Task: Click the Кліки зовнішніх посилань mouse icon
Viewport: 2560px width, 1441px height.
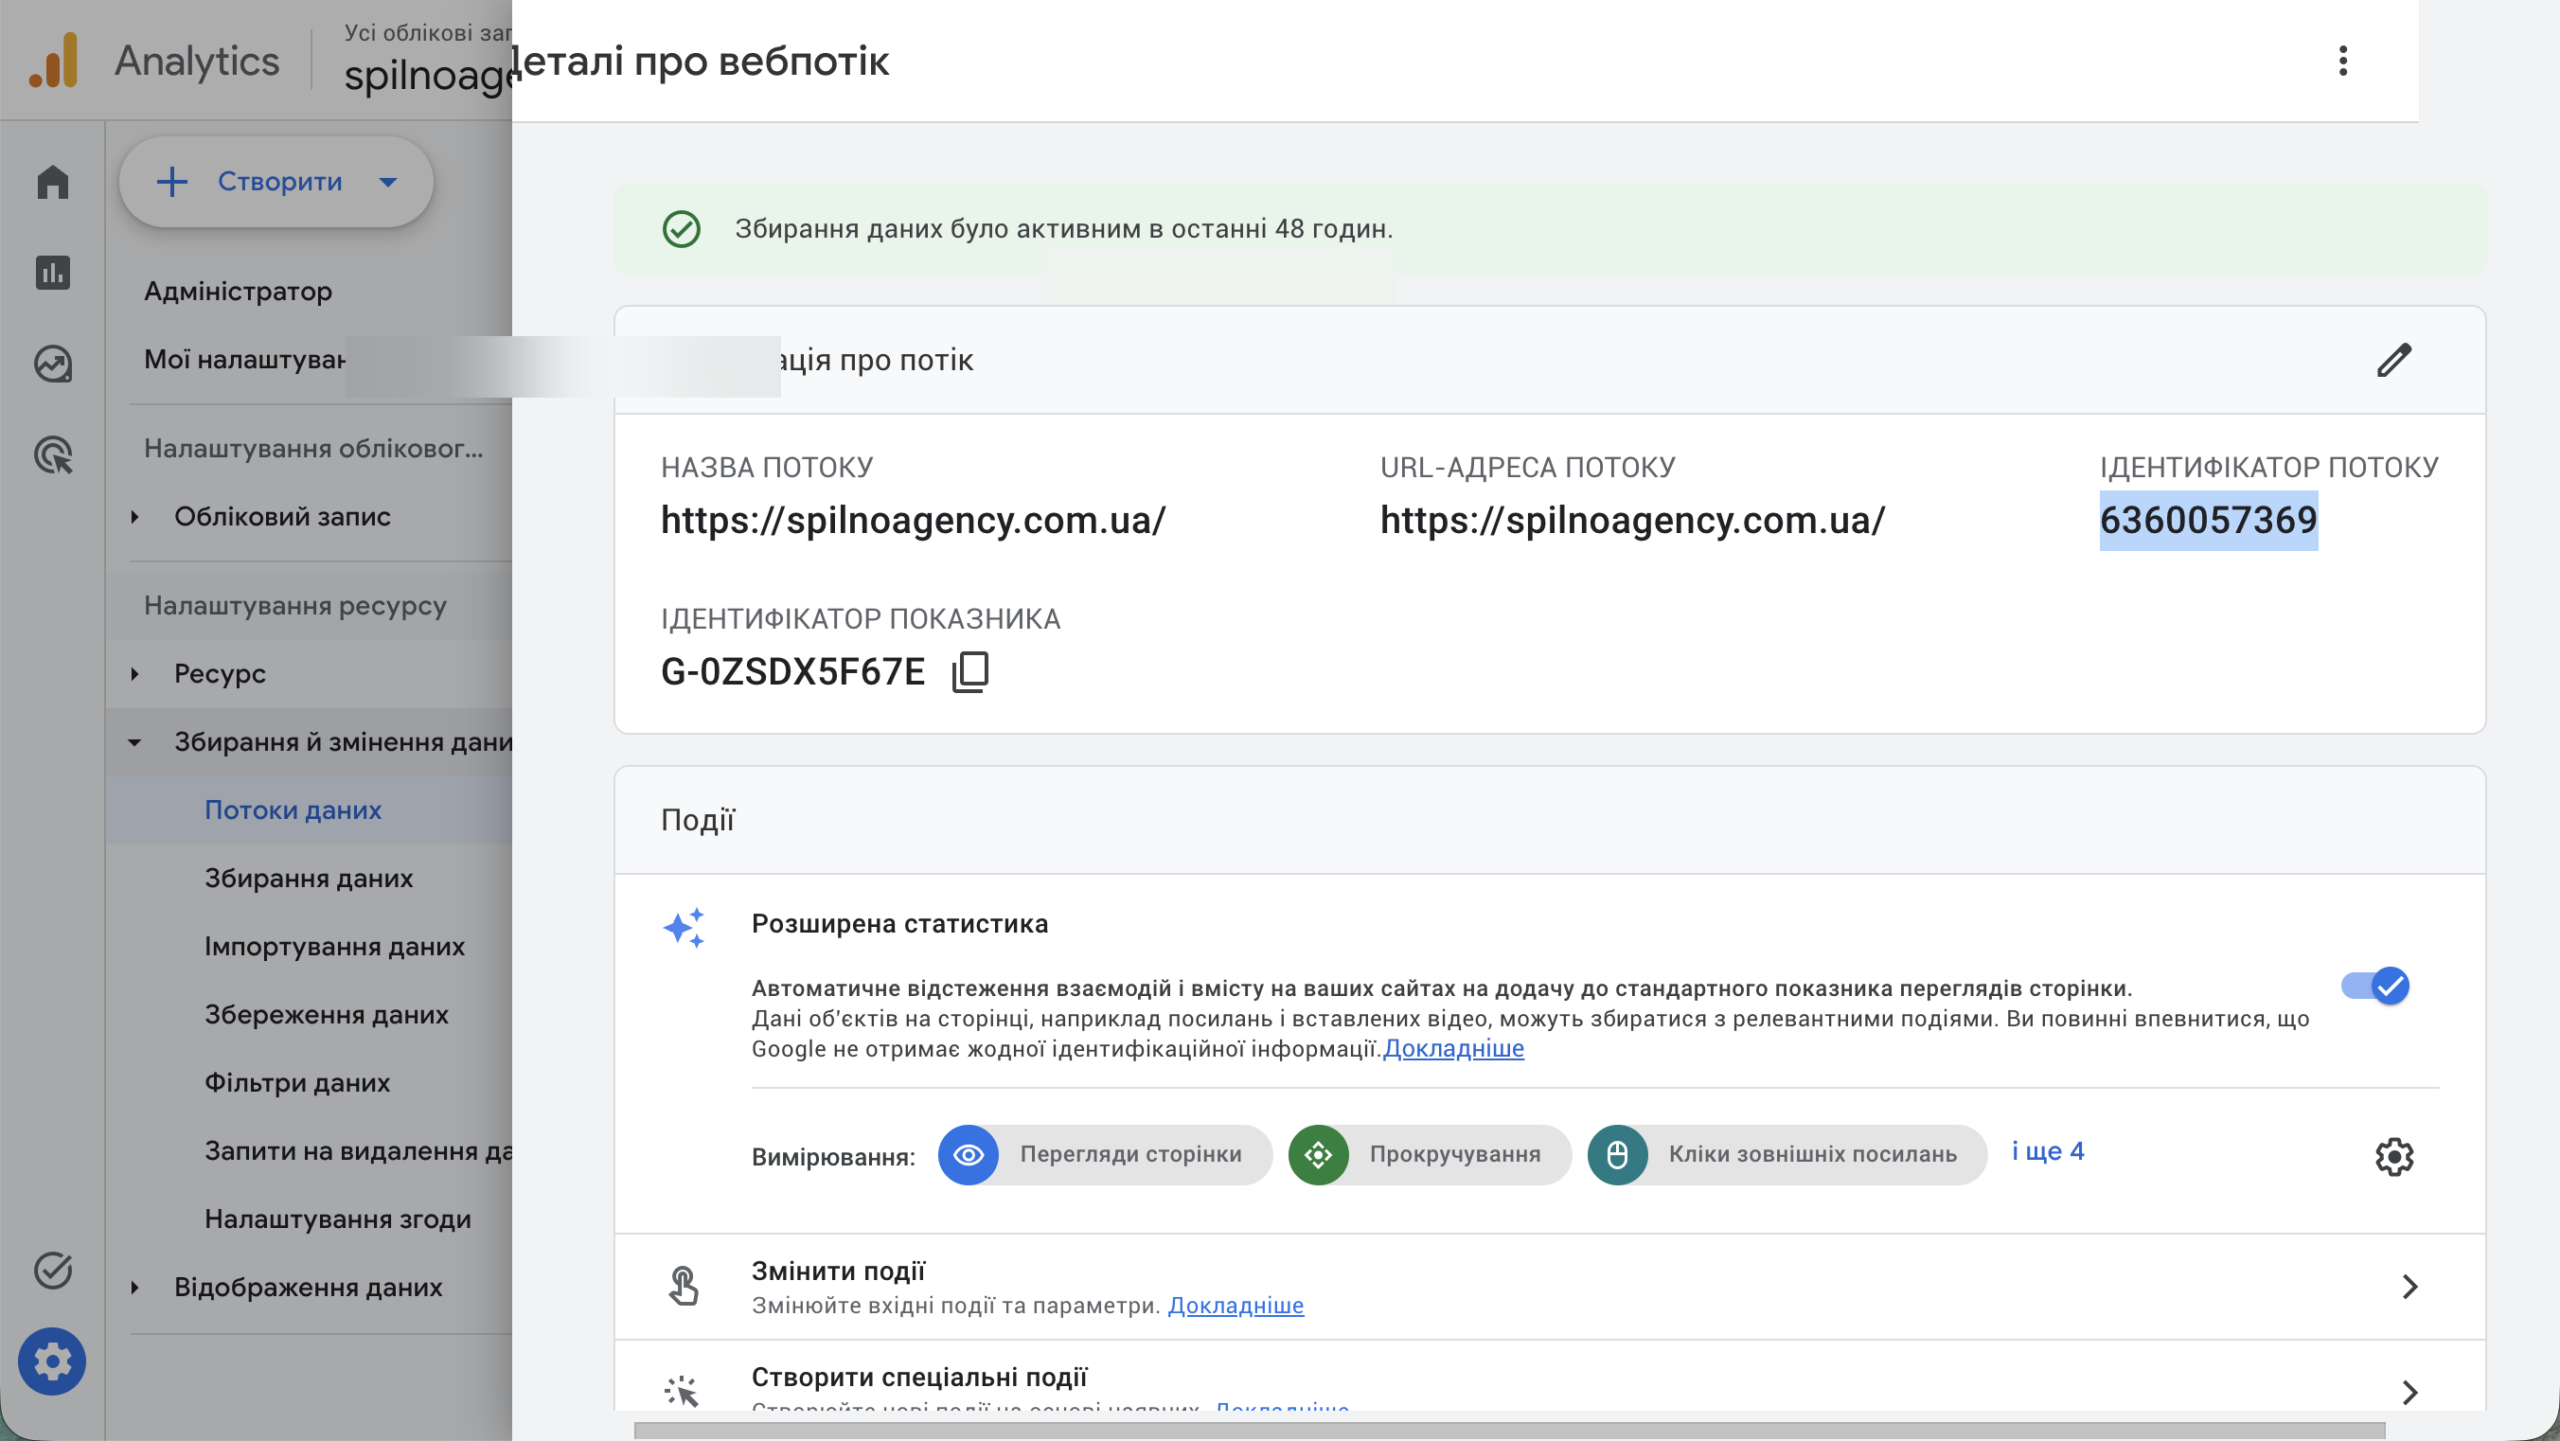Action: click(1617, 1155)
